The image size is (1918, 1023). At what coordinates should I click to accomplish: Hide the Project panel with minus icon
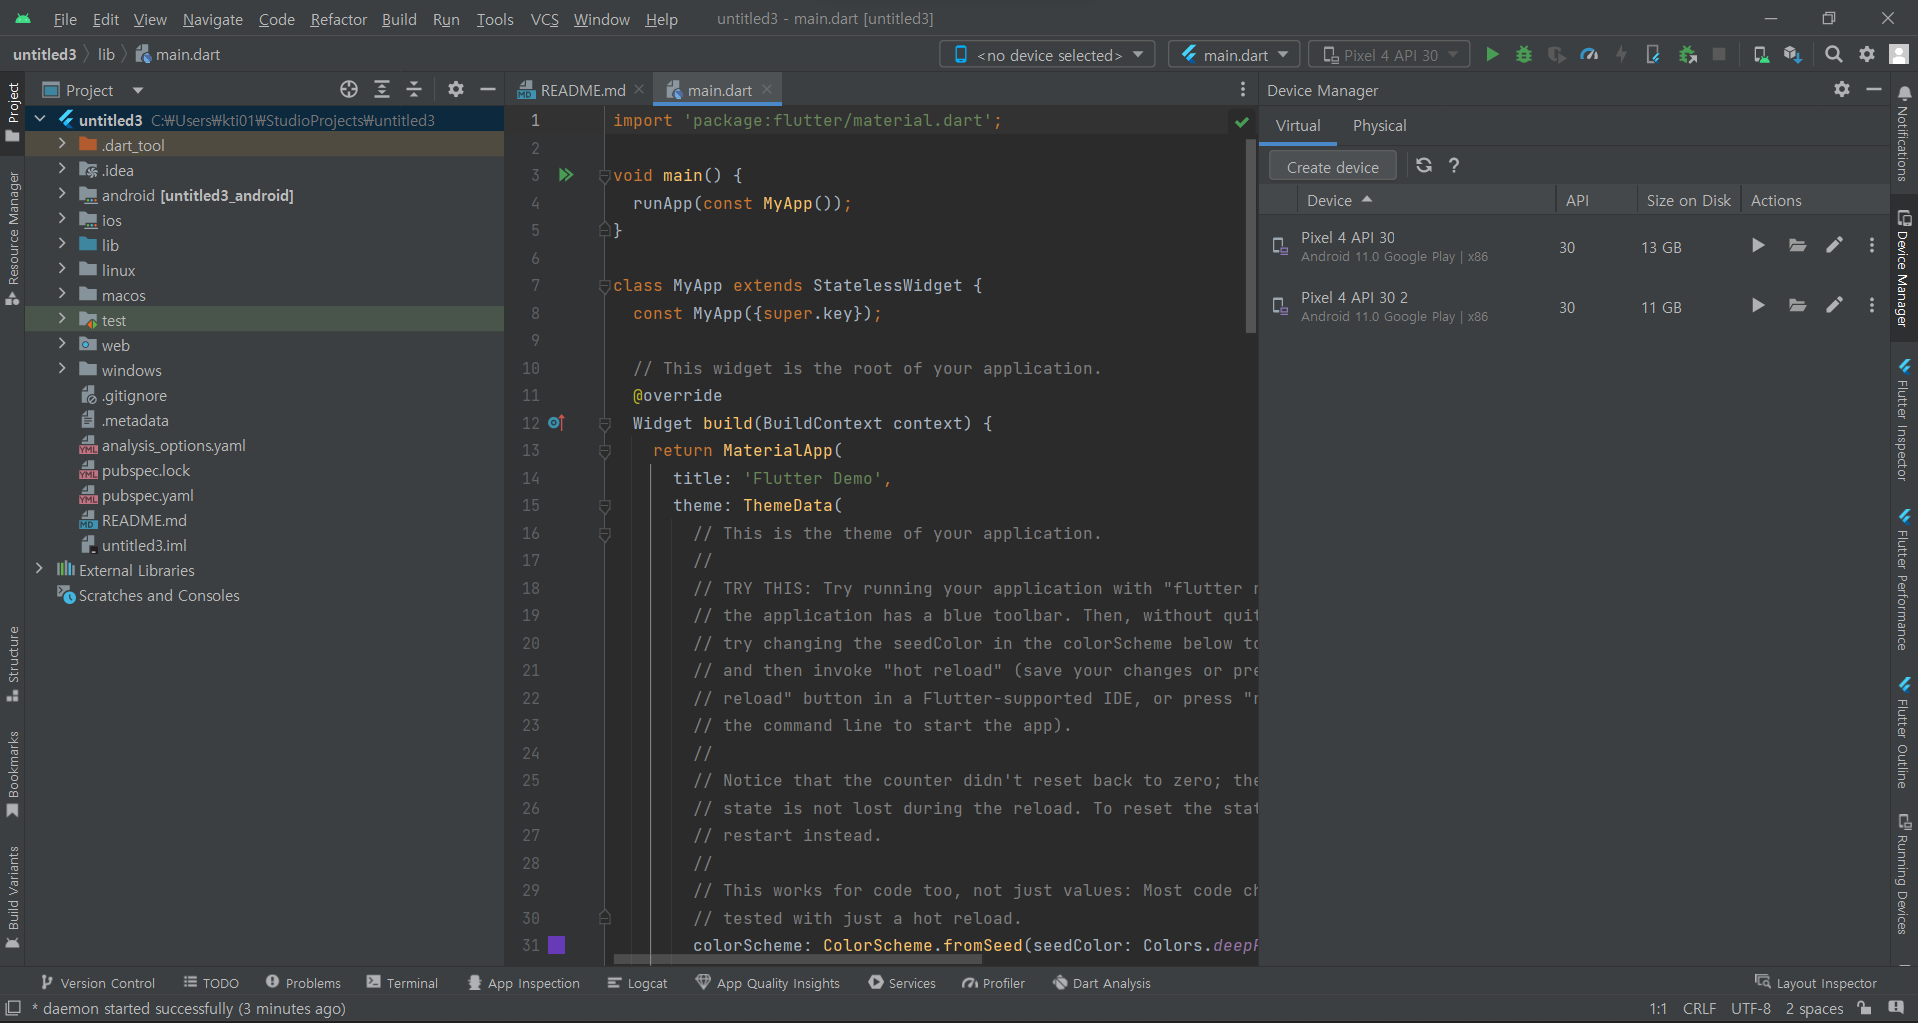point(488,90)
